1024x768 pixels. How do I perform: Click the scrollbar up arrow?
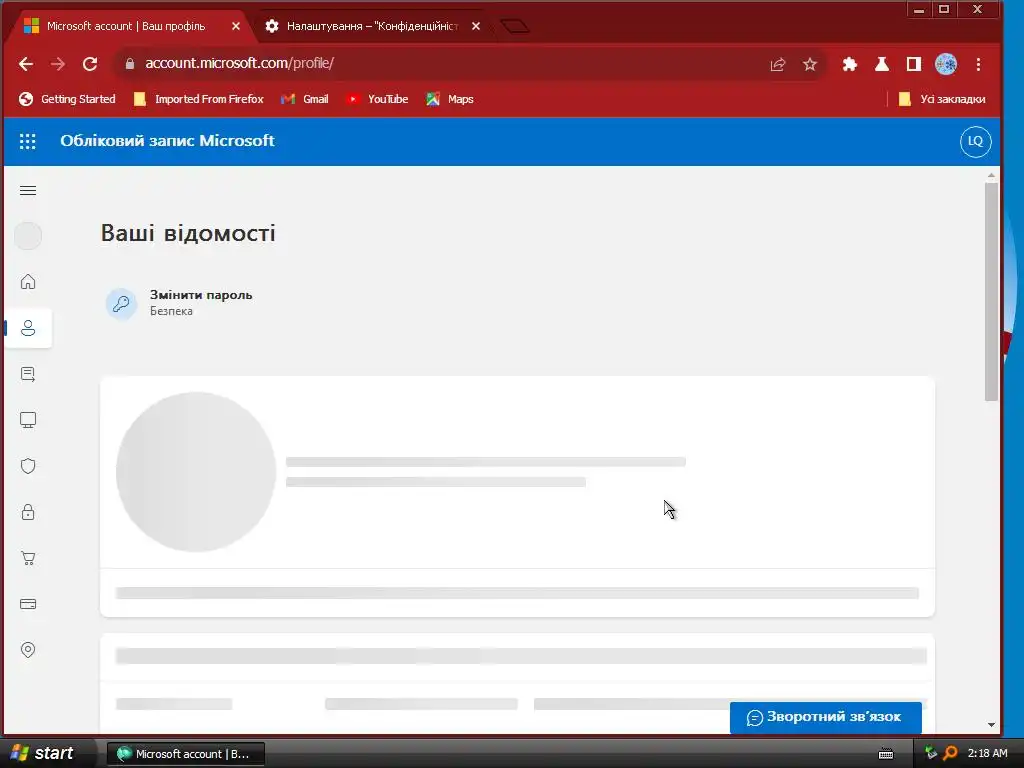point(991,176)
